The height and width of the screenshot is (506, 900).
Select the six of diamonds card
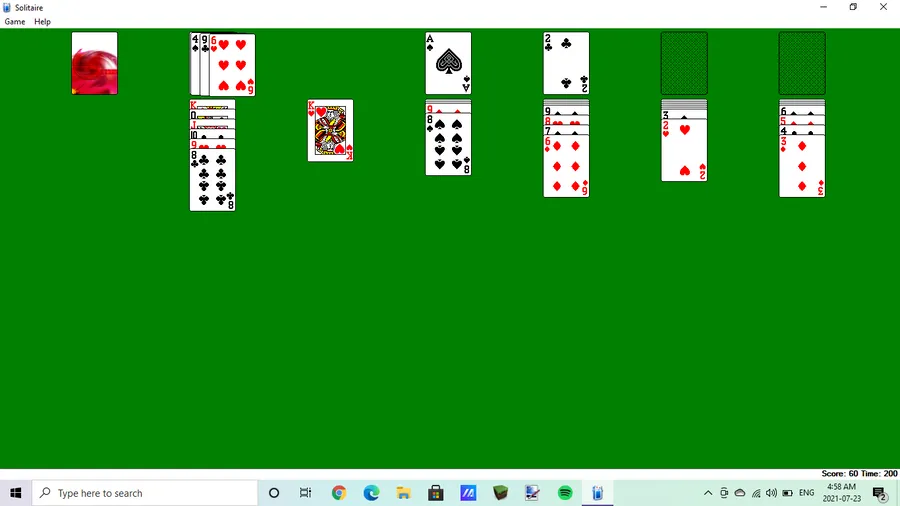(567, 166)
